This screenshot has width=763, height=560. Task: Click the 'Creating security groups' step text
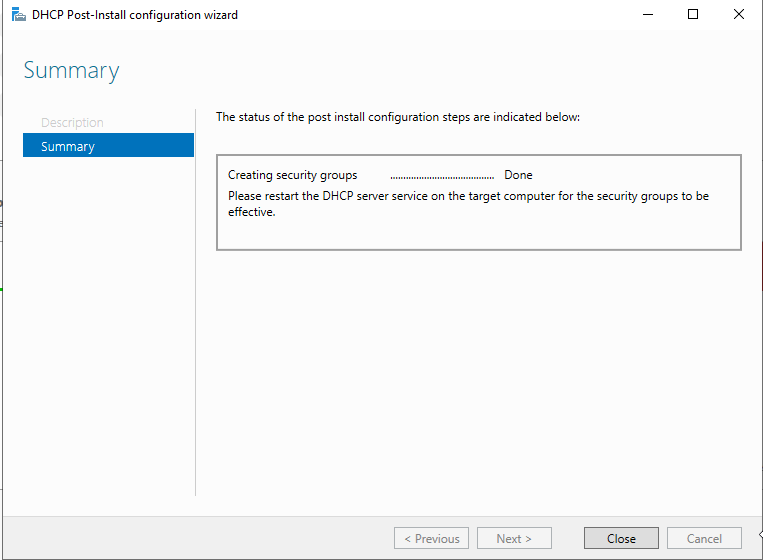[292, 175]
